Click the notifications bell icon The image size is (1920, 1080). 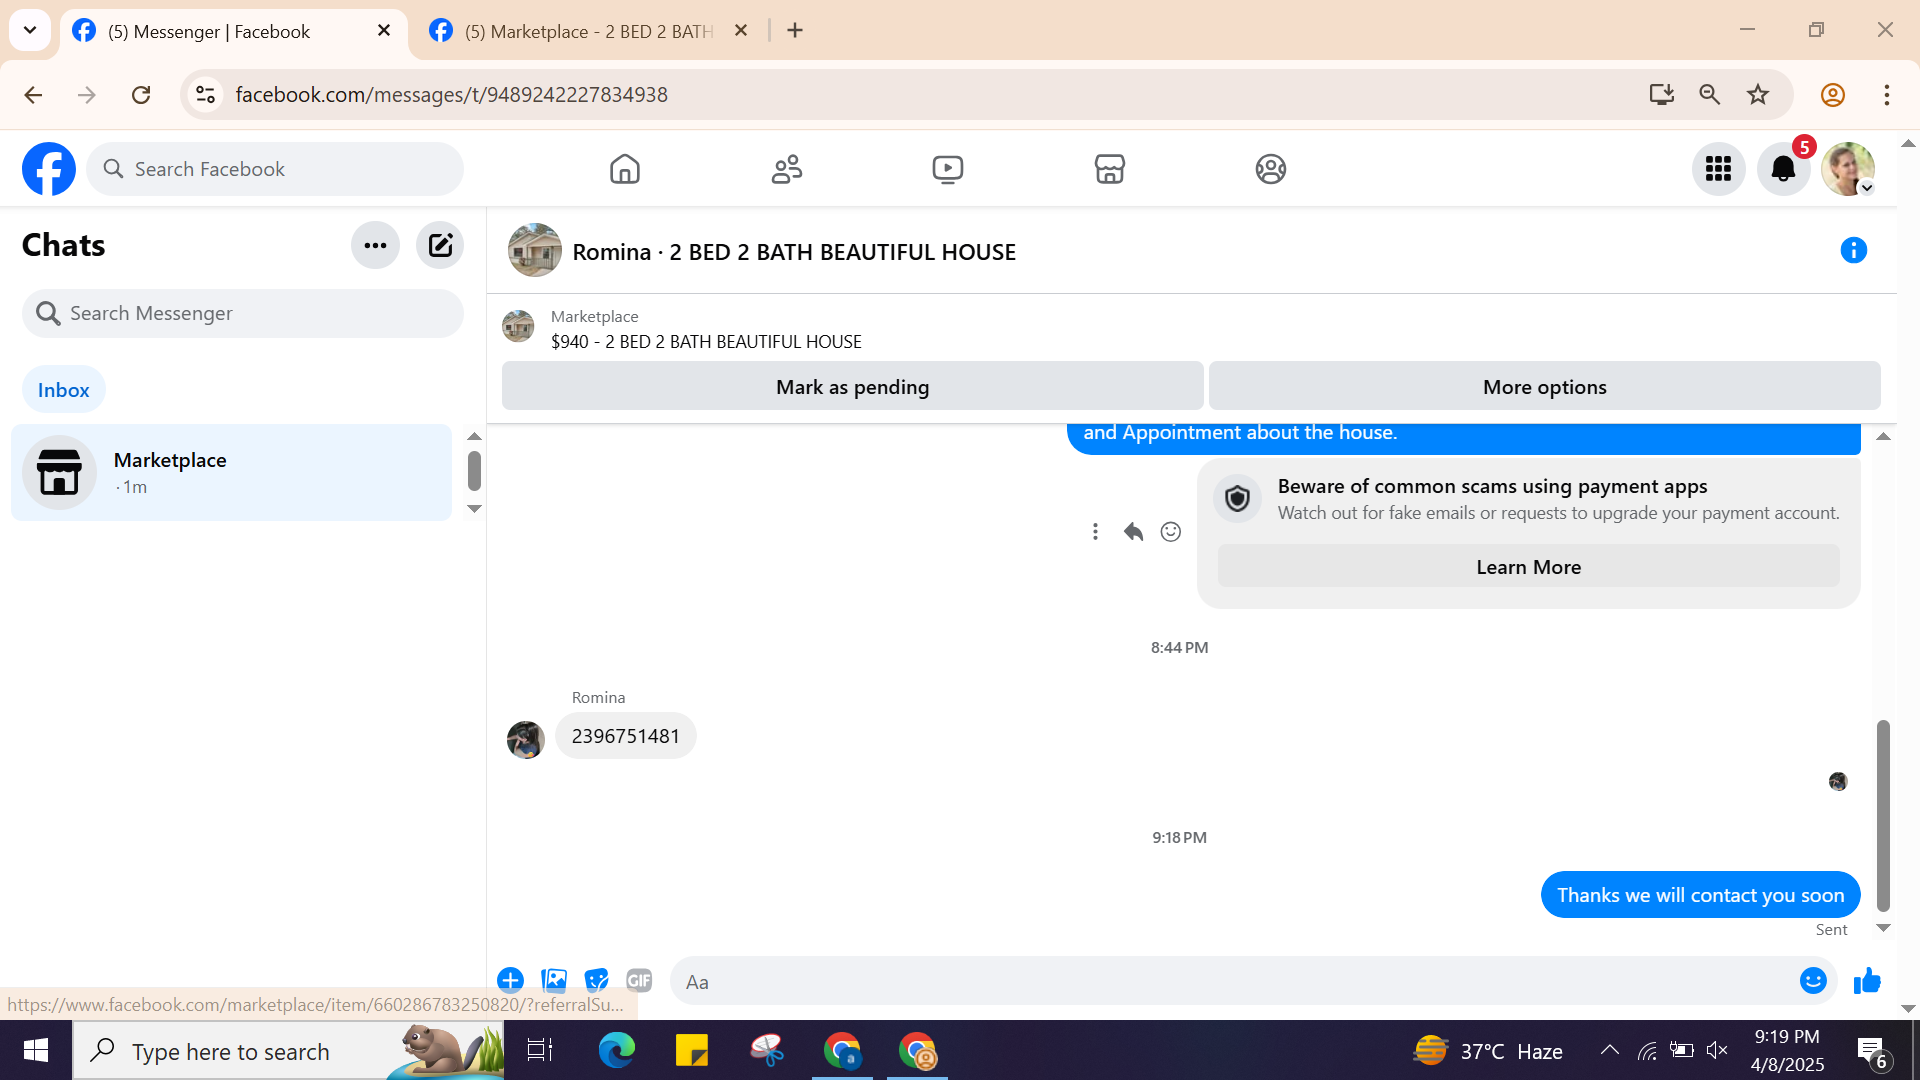tap(1783, 169)
